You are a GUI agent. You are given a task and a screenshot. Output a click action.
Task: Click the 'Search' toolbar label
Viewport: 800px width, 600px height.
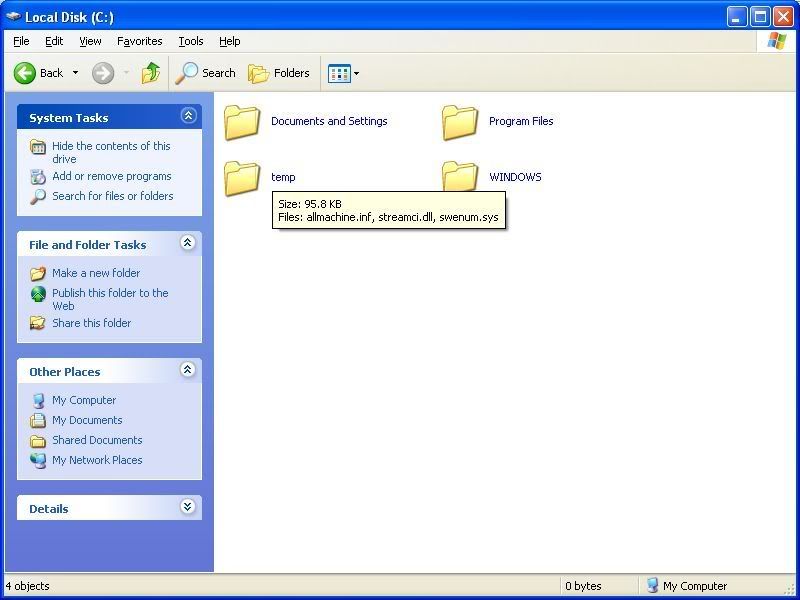click(219, 73)
